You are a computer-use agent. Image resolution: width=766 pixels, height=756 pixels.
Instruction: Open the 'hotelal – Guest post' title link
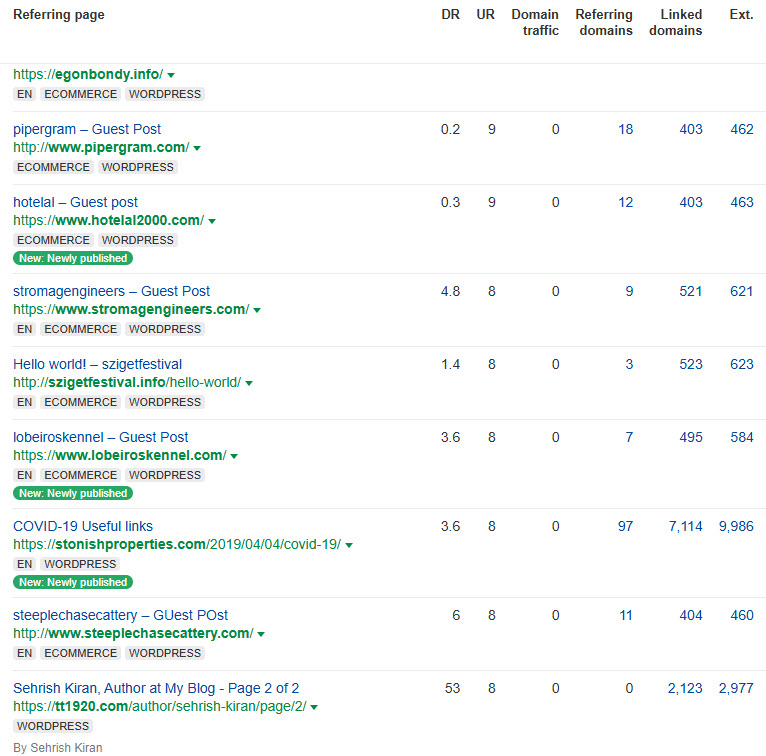click(75, 202)
